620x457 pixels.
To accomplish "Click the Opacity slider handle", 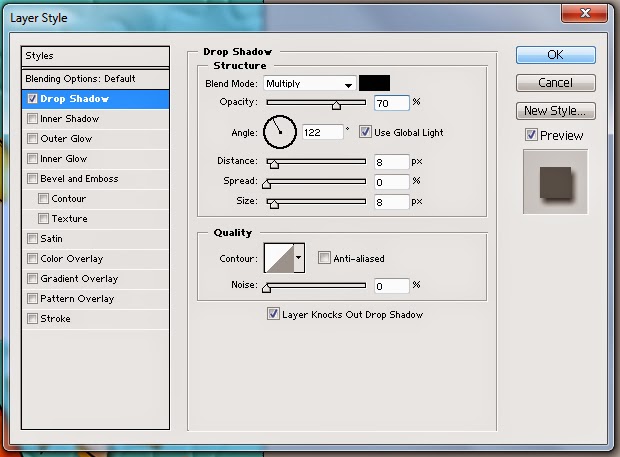I will pyautogui.click(x=336, y=105).
